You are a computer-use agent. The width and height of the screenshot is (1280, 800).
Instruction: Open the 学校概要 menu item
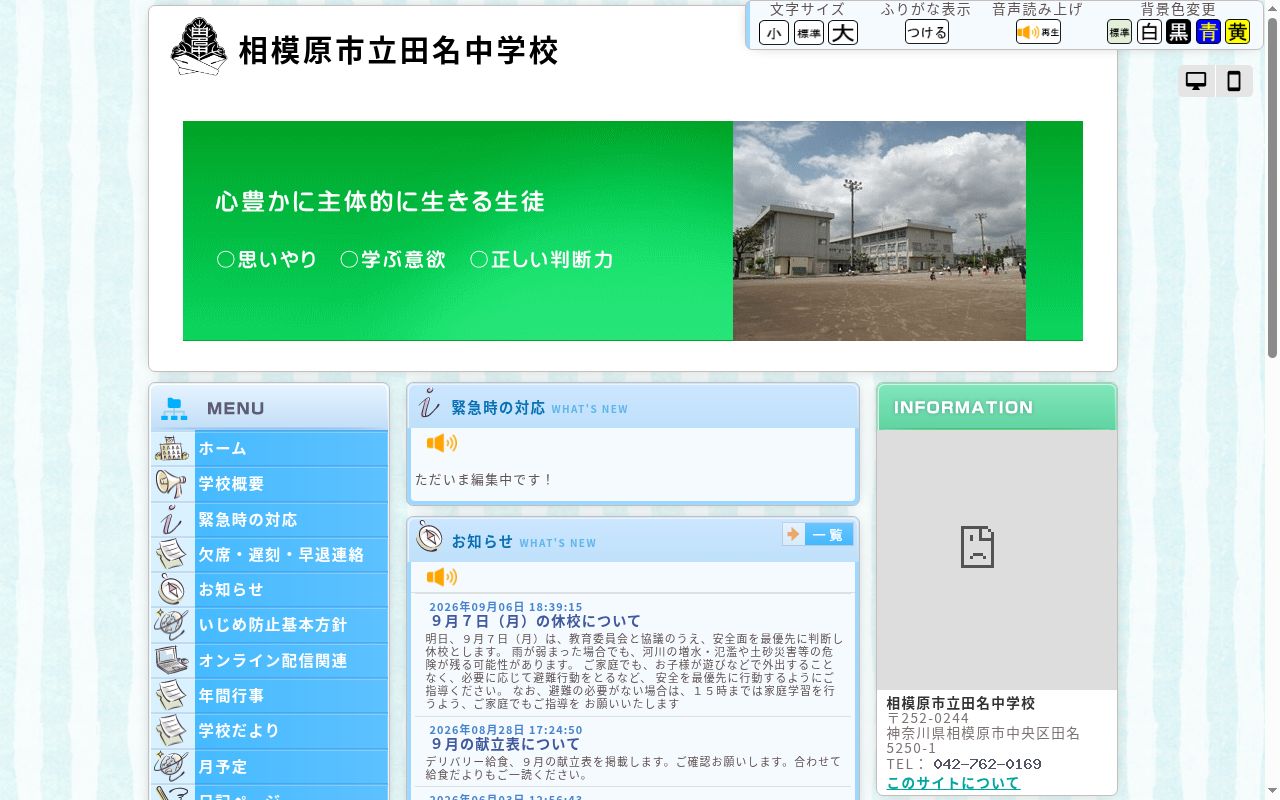click(270, 484)
